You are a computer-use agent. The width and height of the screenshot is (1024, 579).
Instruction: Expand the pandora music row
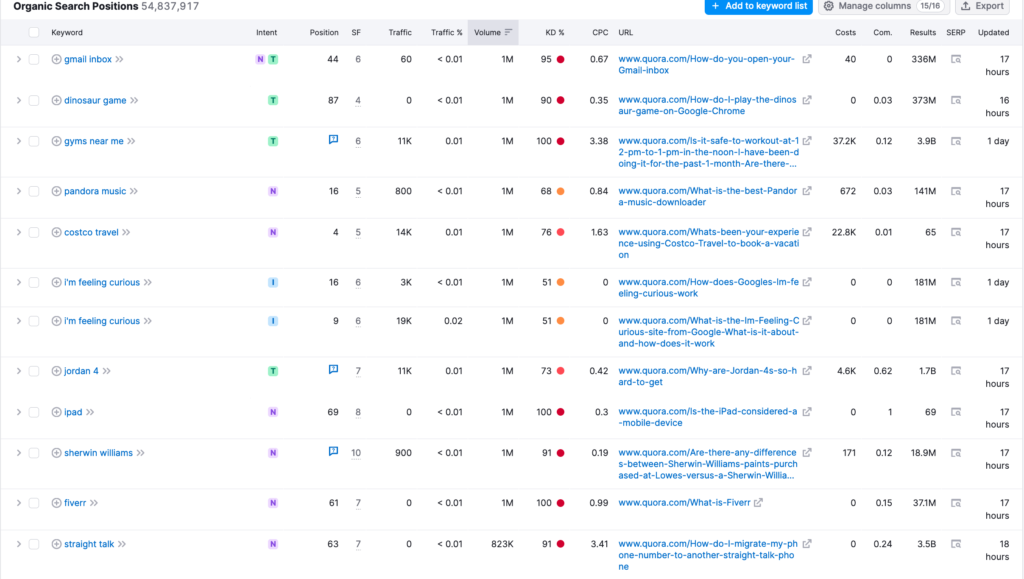pyautogui.click(x=18, y=191)
